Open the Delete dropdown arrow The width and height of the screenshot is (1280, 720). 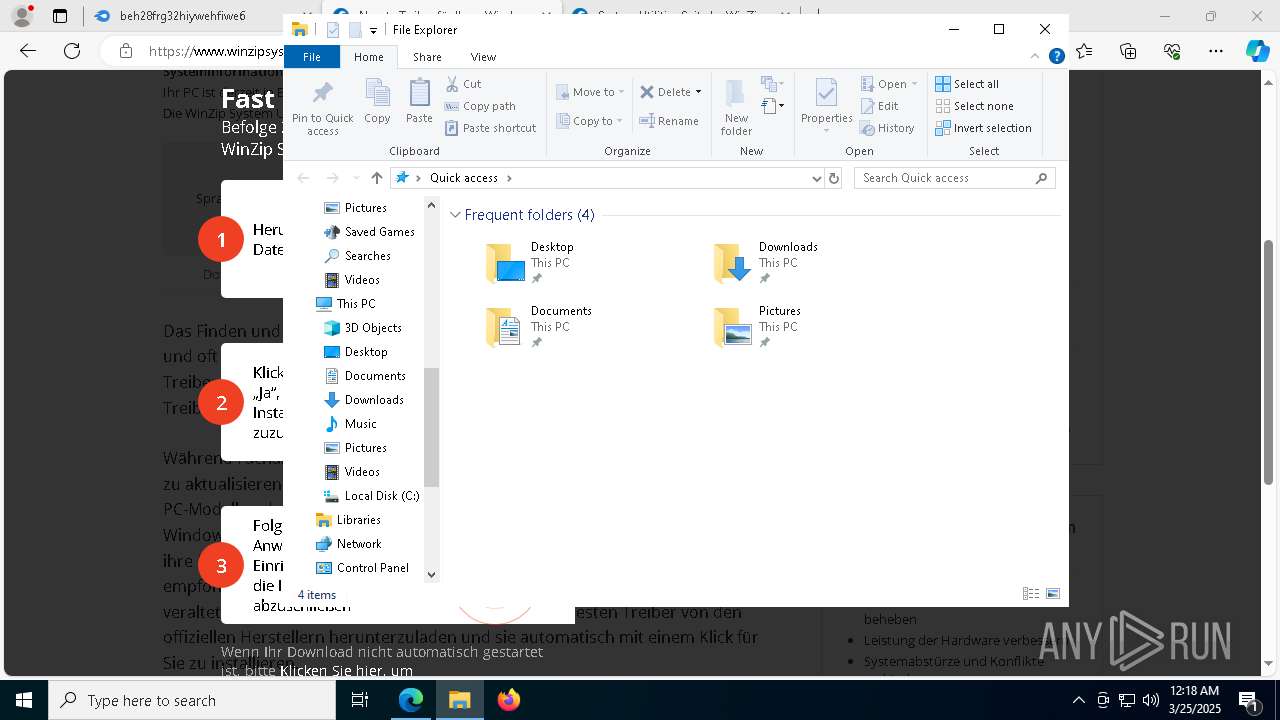click(698, 92)
